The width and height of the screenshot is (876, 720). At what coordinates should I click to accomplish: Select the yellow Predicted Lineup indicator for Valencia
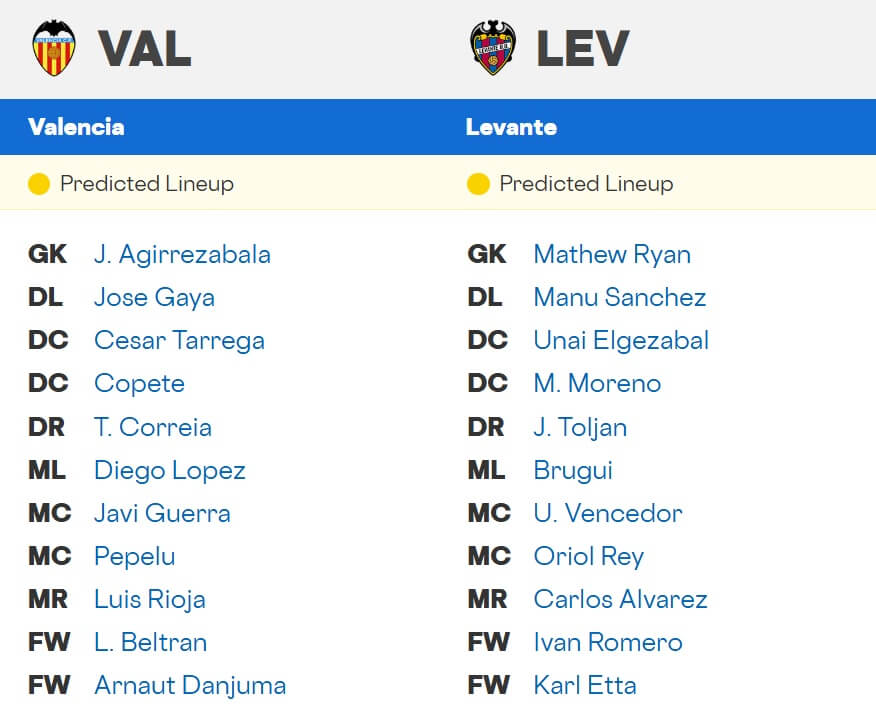point(41,184)
